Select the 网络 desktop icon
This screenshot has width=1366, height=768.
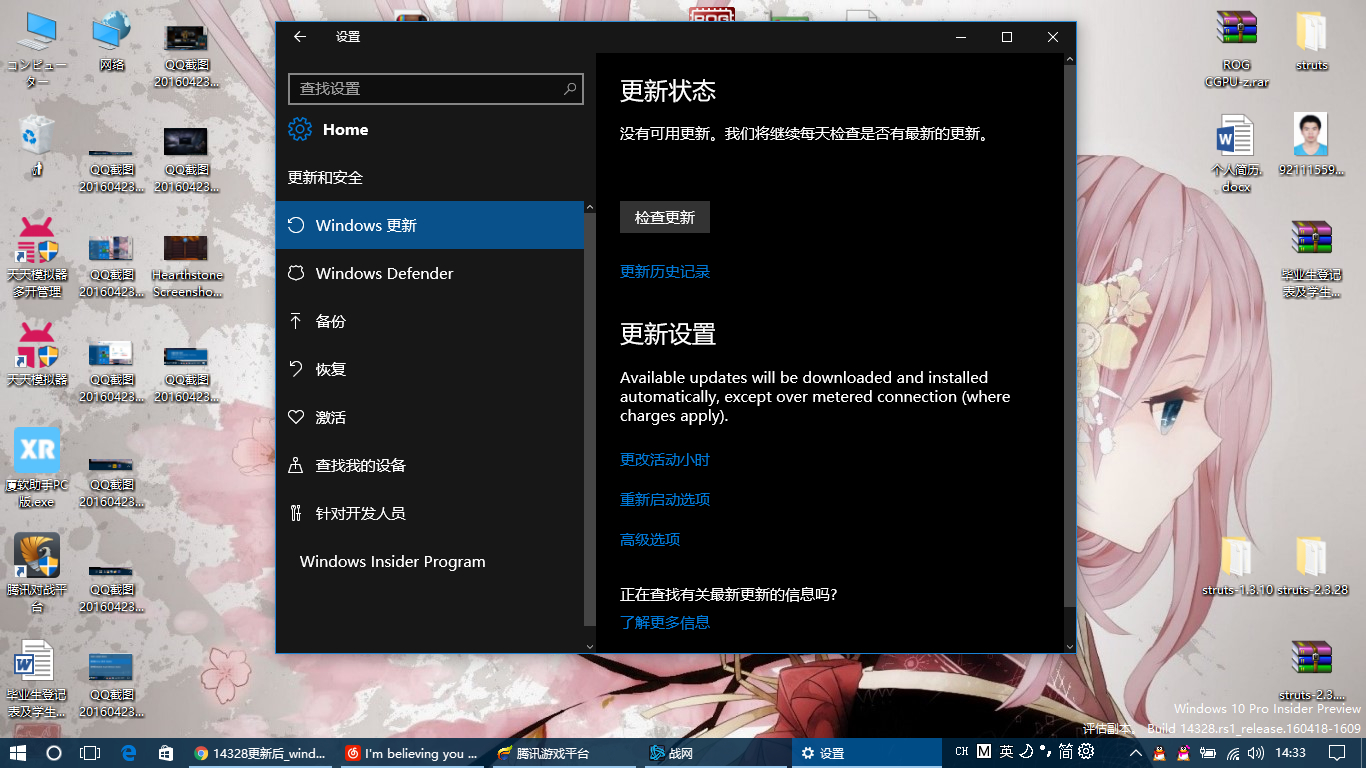112,42
